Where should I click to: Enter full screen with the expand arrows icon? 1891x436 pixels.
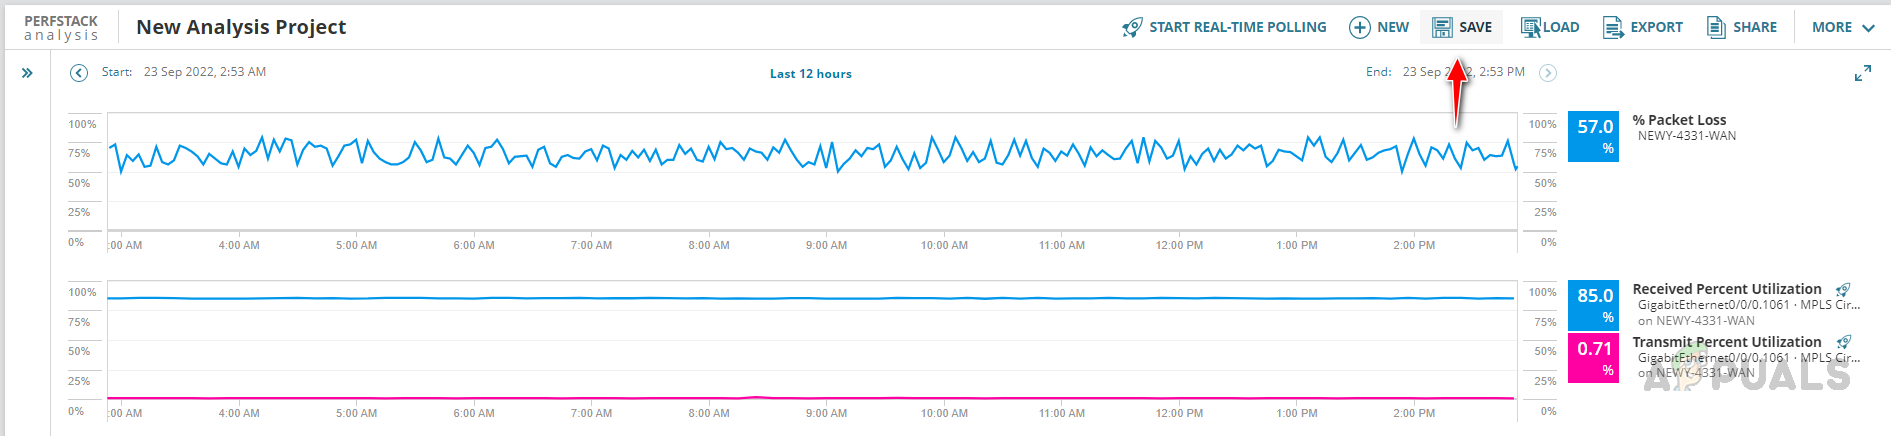click(x=1862, y=74)
